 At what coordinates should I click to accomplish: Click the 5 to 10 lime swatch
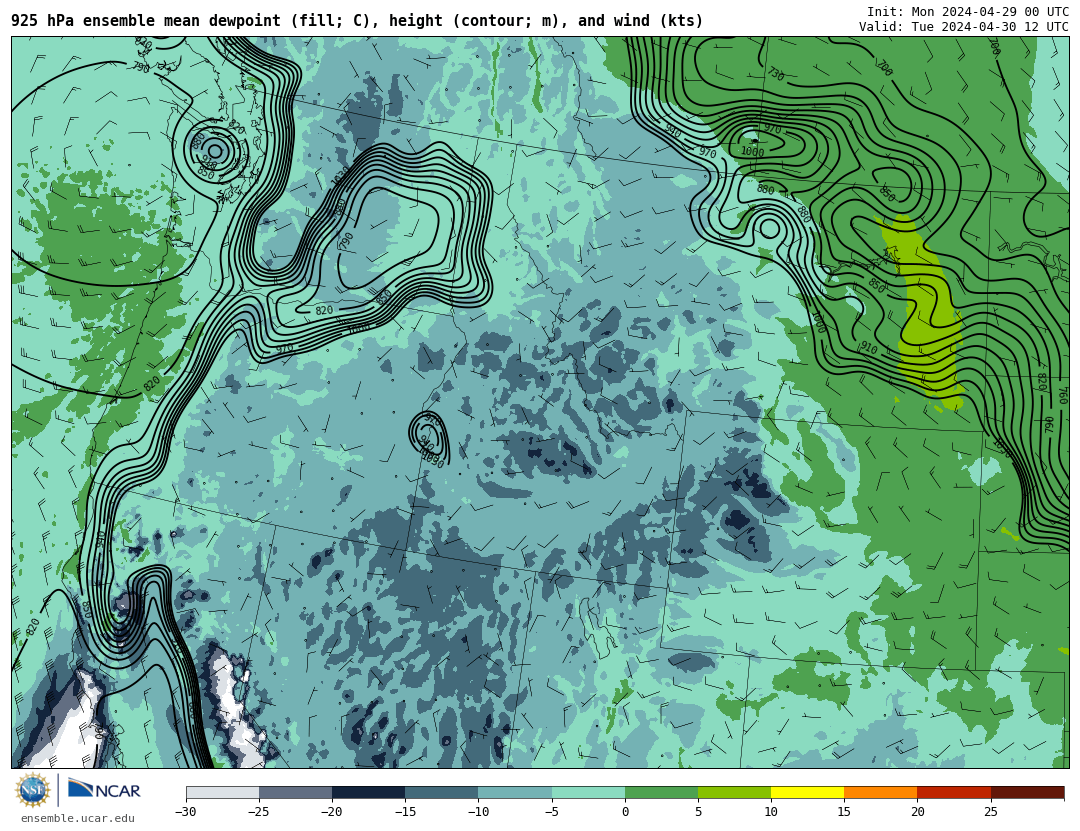734,792
